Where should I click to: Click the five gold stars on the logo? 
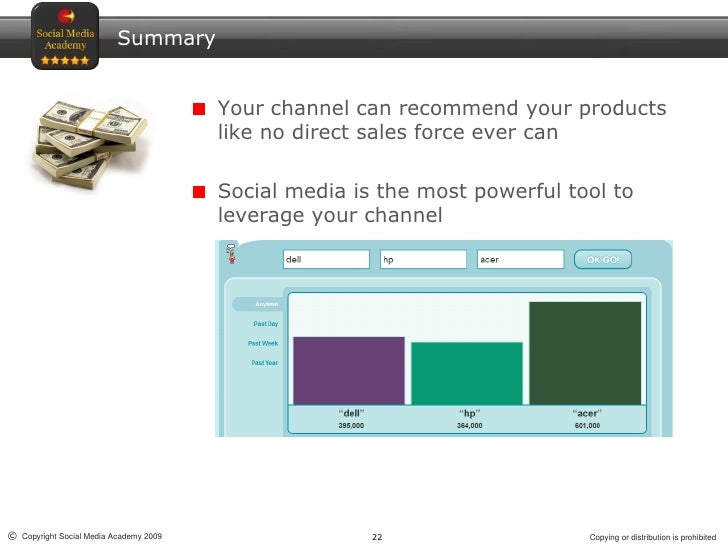point(65,60)
